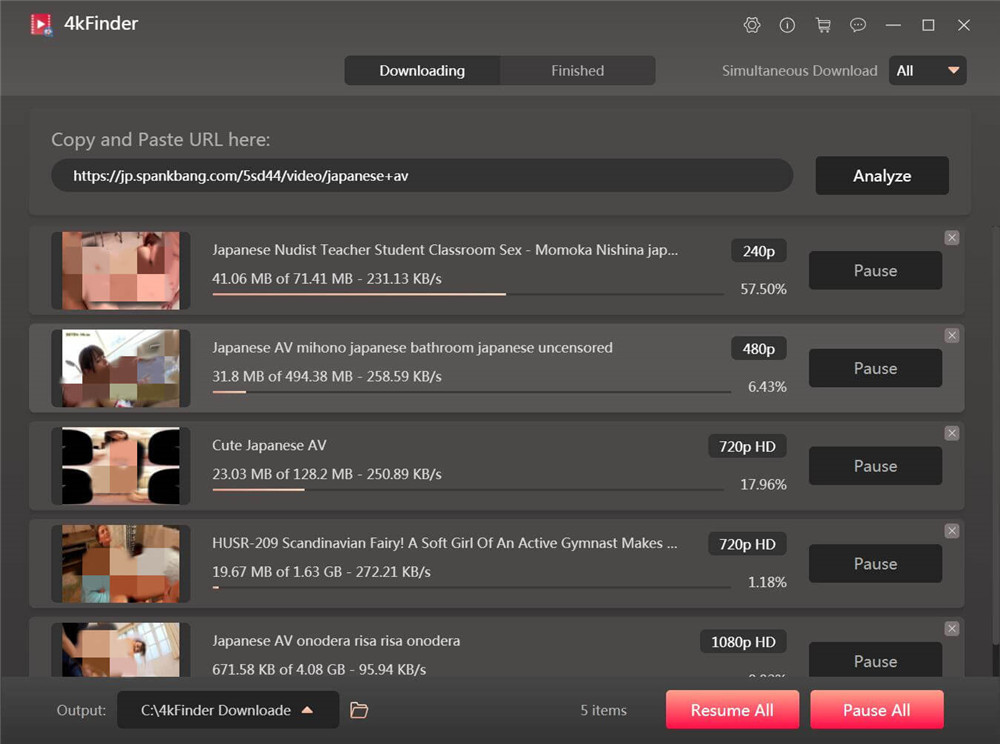Click inside the URL input field
This screenshot has height=744, width=1000.
(x=421, y=176)
